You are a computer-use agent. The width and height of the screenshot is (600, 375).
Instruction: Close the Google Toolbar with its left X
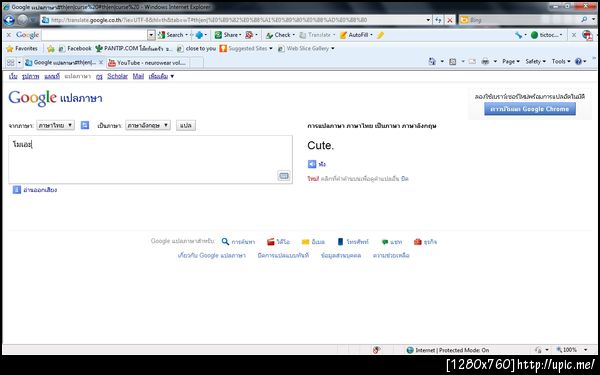click(8, 35)
